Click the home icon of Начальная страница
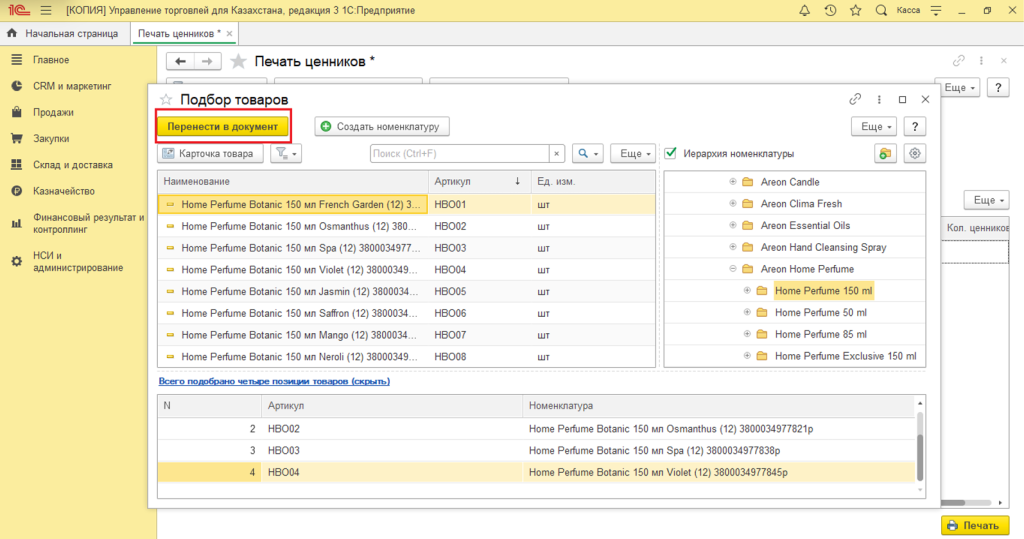 tap(12, 33)
